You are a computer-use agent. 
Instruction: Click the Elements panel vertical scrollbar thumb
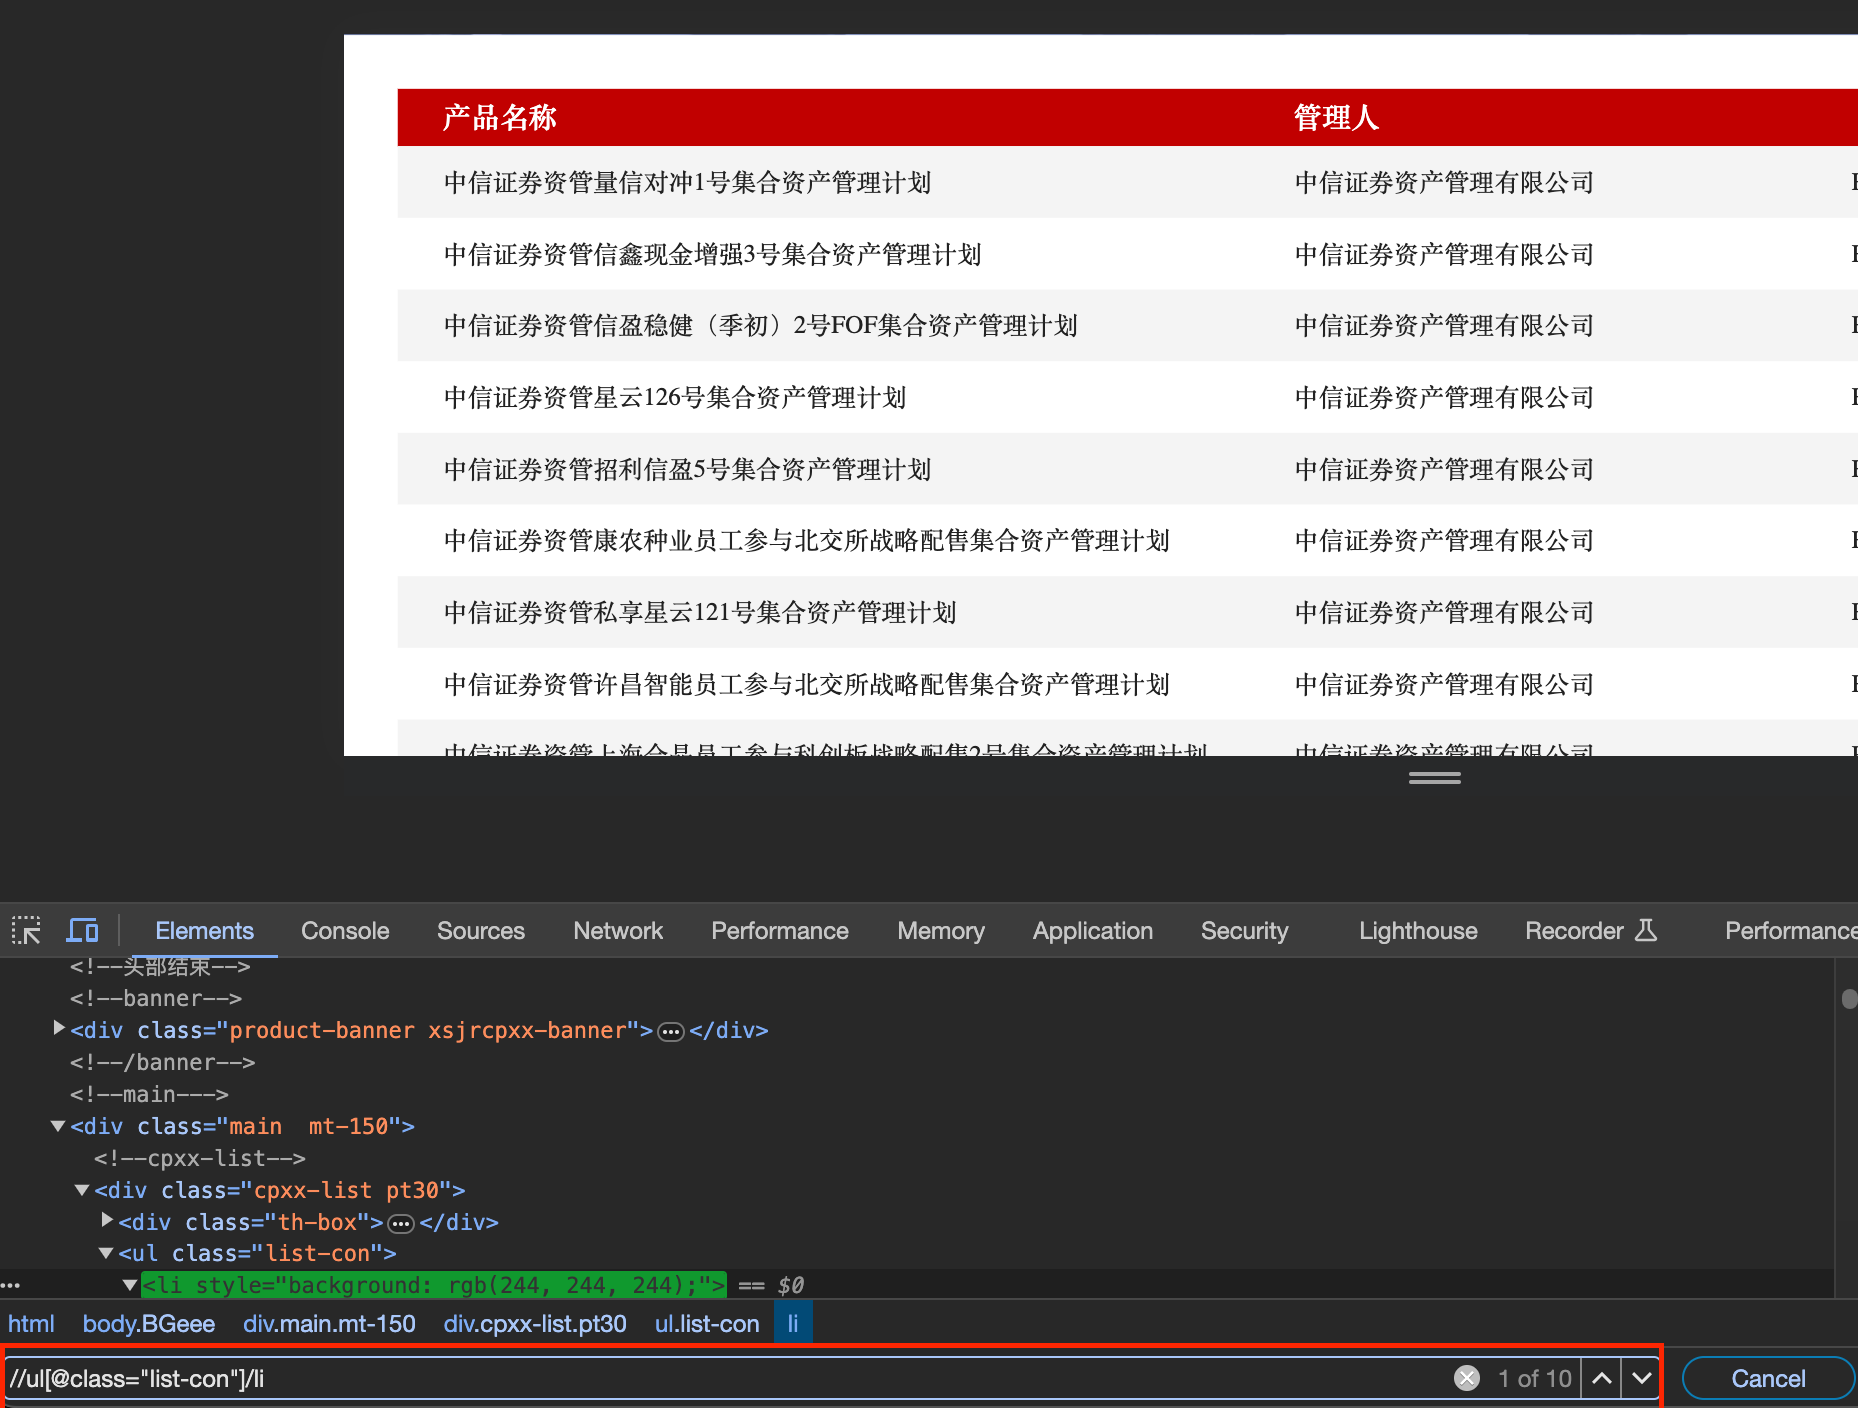(1849, 998)
